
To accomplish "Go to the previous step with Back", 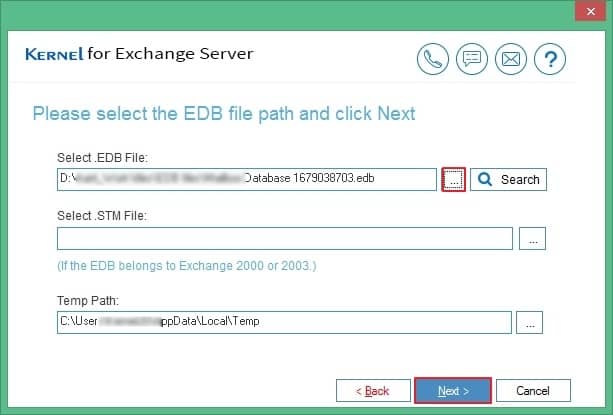I will point(373,390).
